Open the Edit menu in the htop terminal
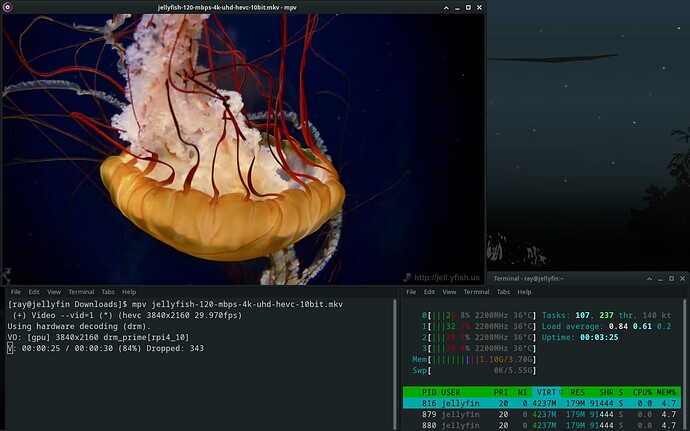 coord(429,292)
